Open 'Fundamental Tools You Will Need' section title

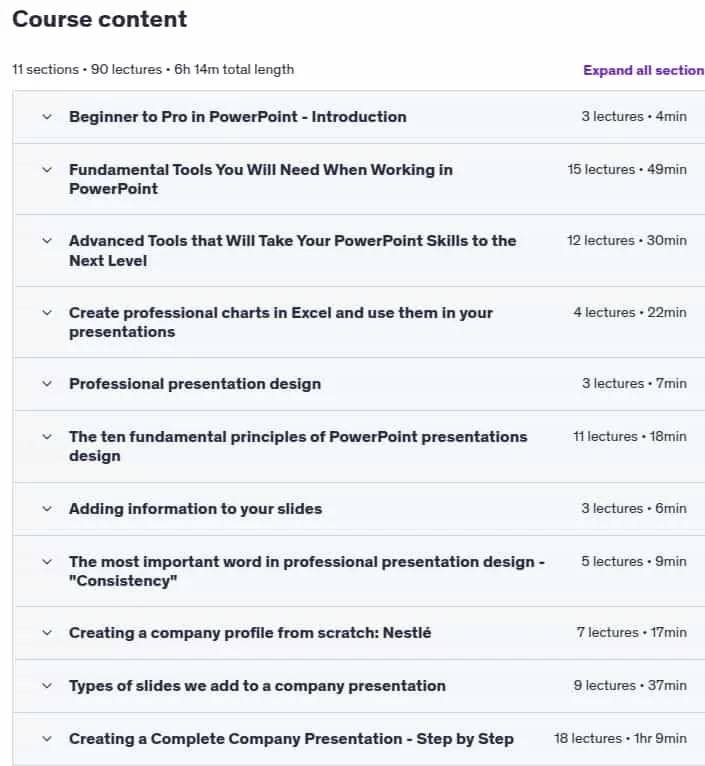(261, 179)
